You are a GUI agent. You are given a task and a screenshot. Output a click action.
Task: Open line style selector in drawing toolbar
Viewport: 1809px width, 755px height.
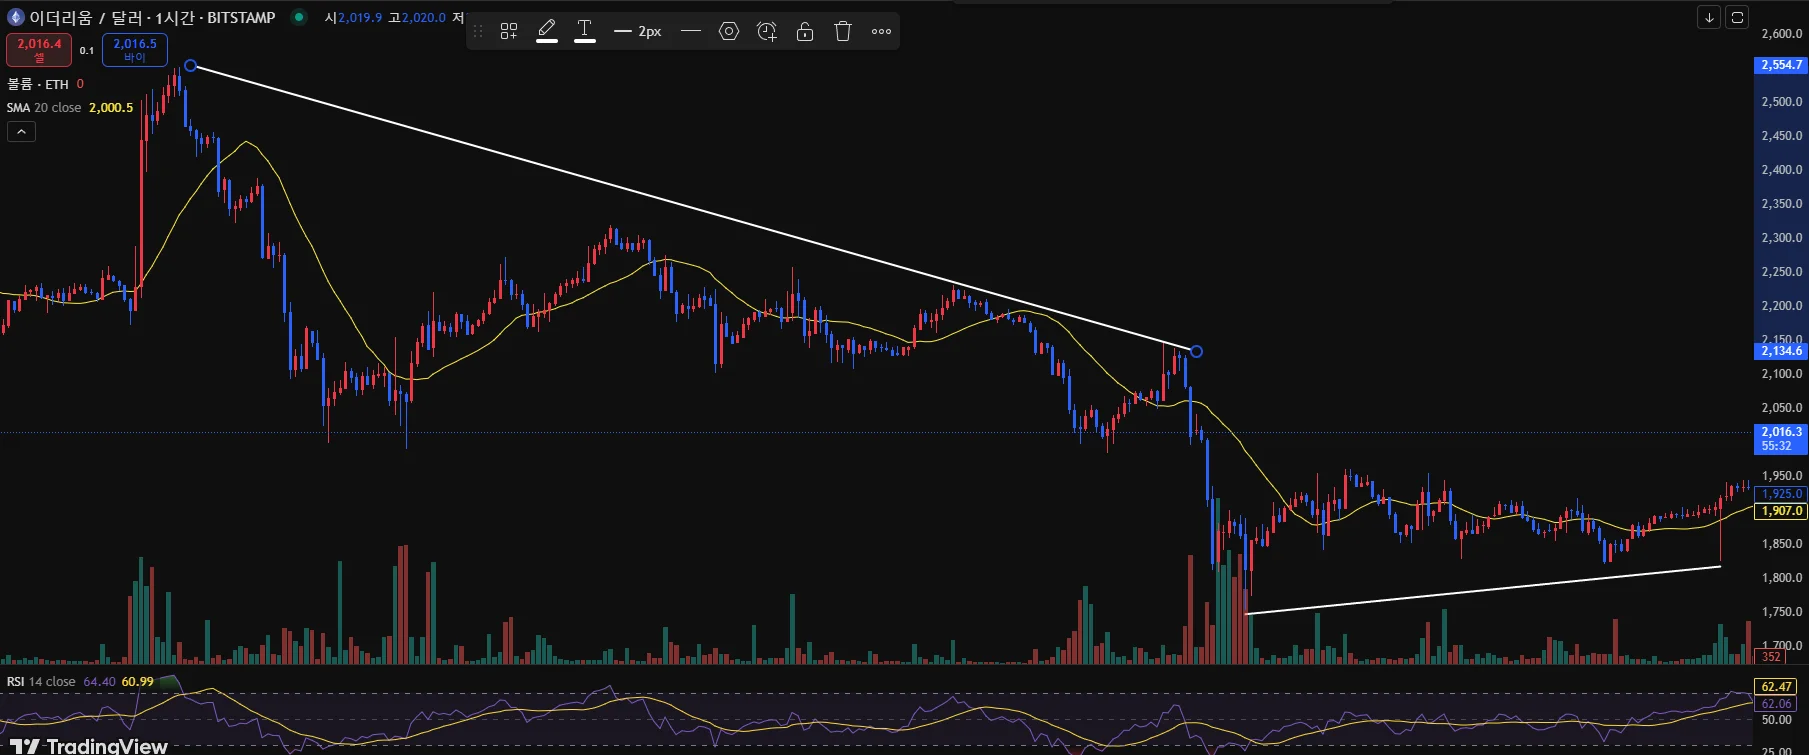(691, 32)
